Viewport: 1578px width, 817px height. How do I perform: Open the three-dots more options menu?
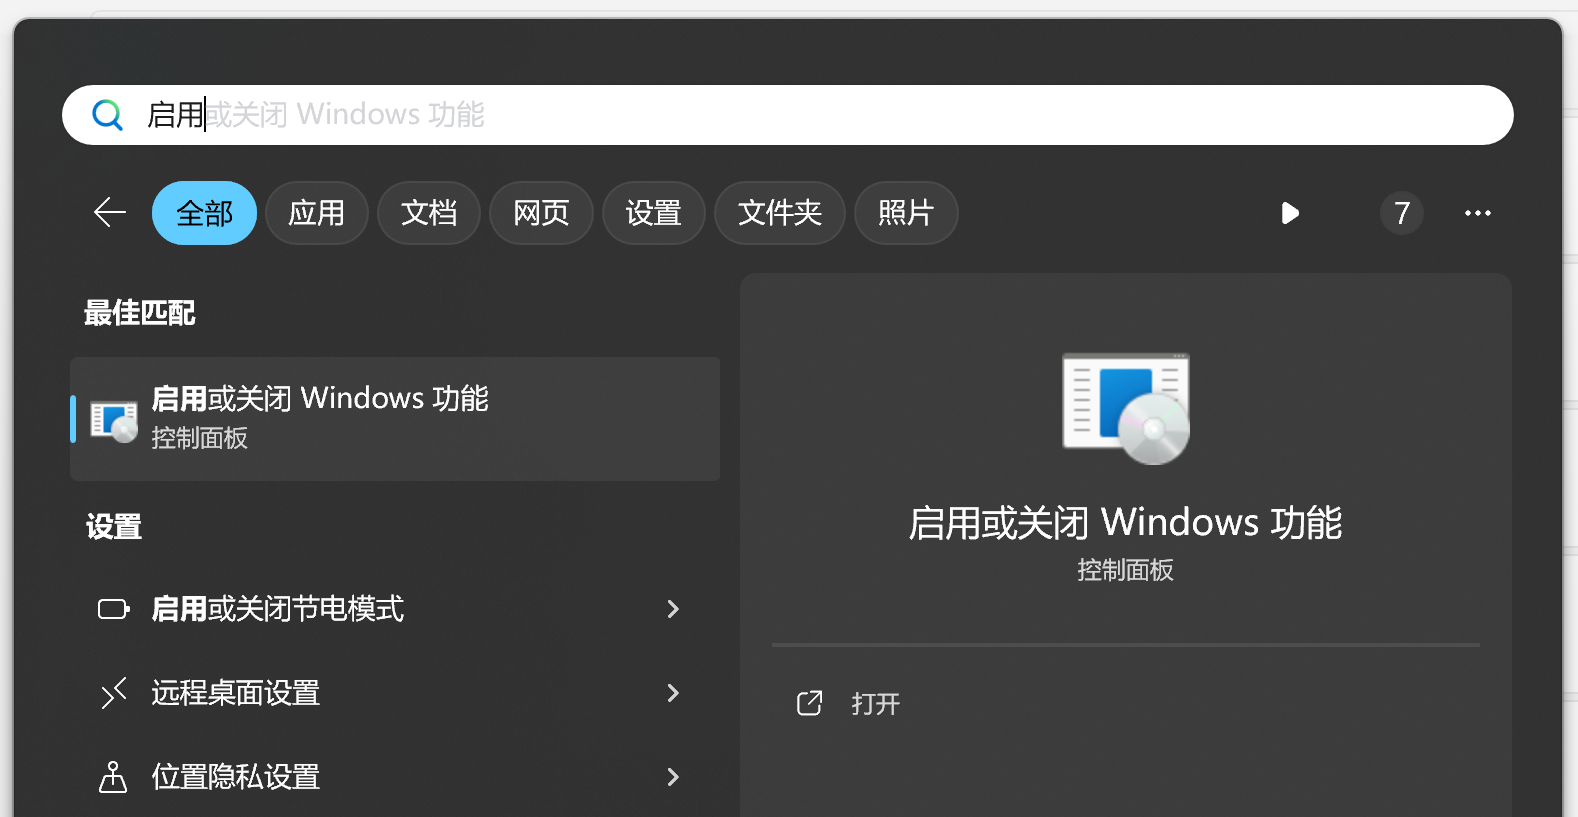pyautogui.click(x=1478, y=213)
